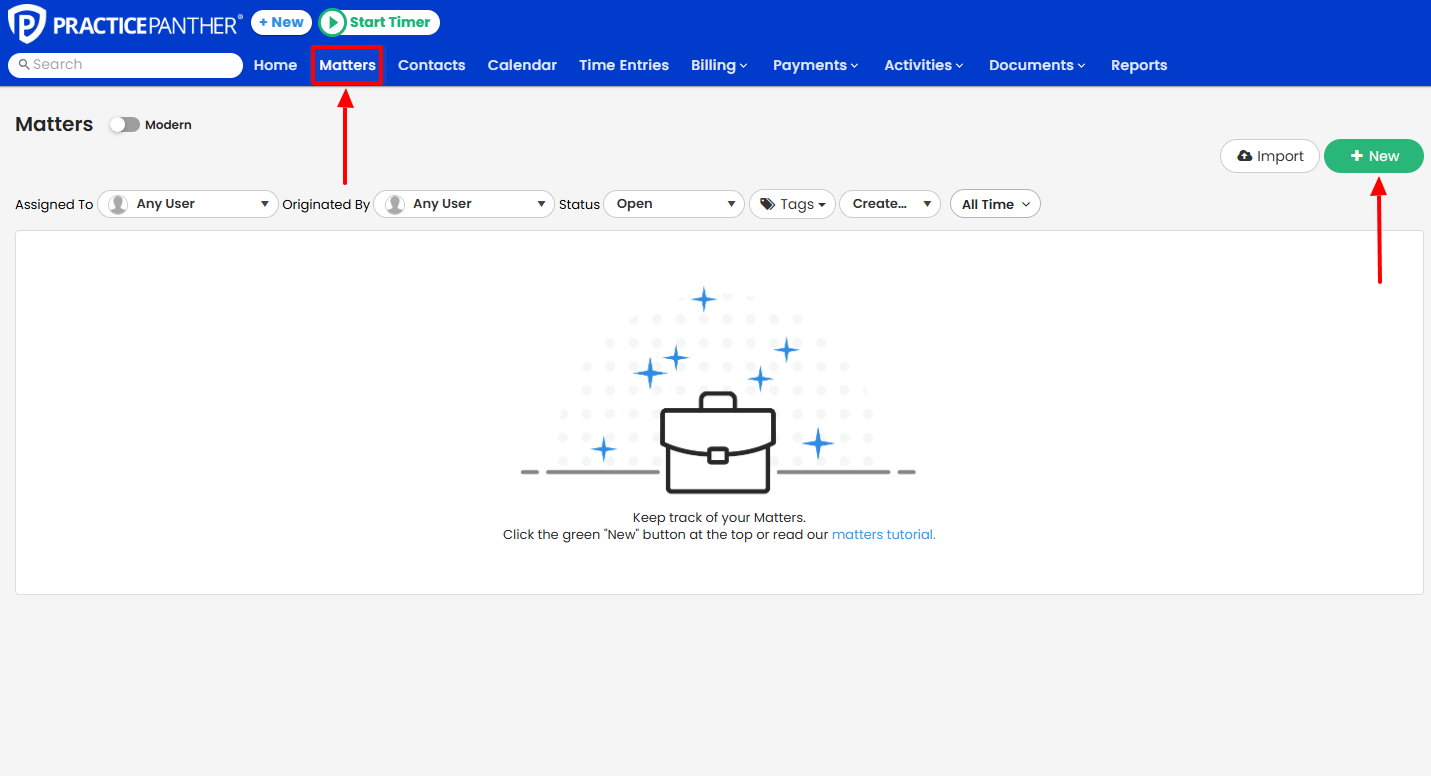
Task: Enable Modern mode next to Matters heading
Action: click(124, 124)
